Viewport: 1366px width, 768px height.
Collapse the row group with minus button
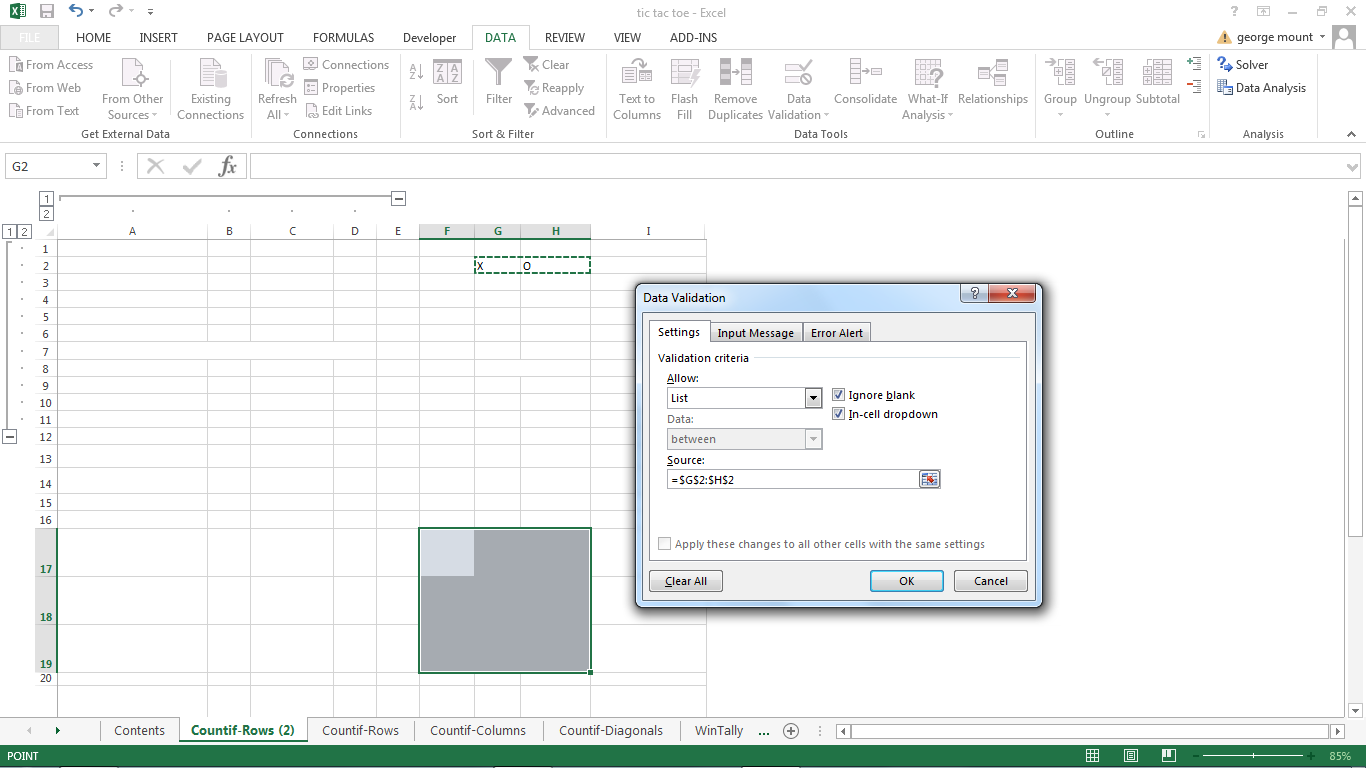click(10, 437)
